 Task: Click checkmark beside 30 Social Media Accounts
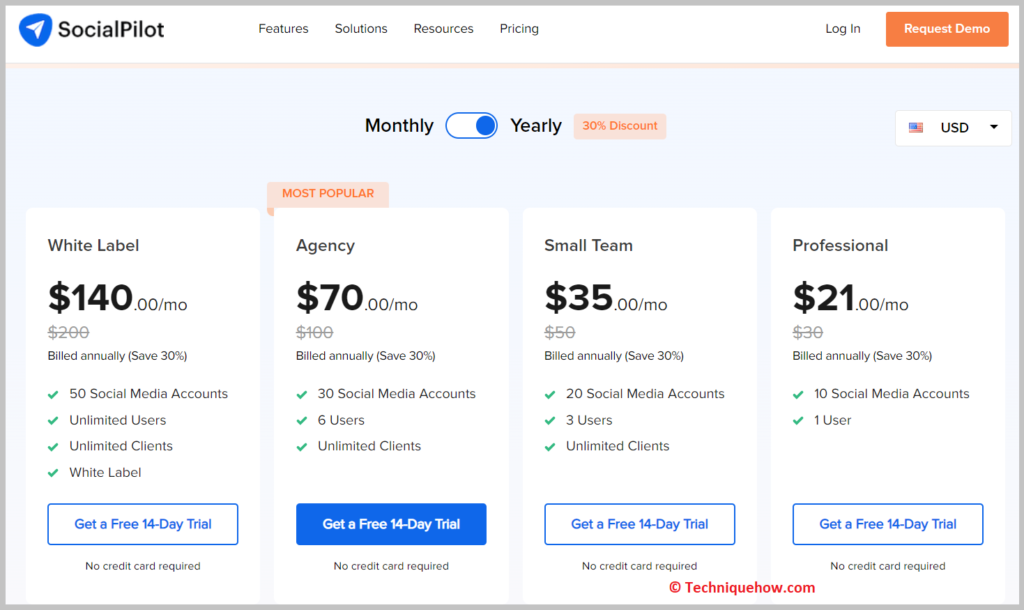(302, 394)
